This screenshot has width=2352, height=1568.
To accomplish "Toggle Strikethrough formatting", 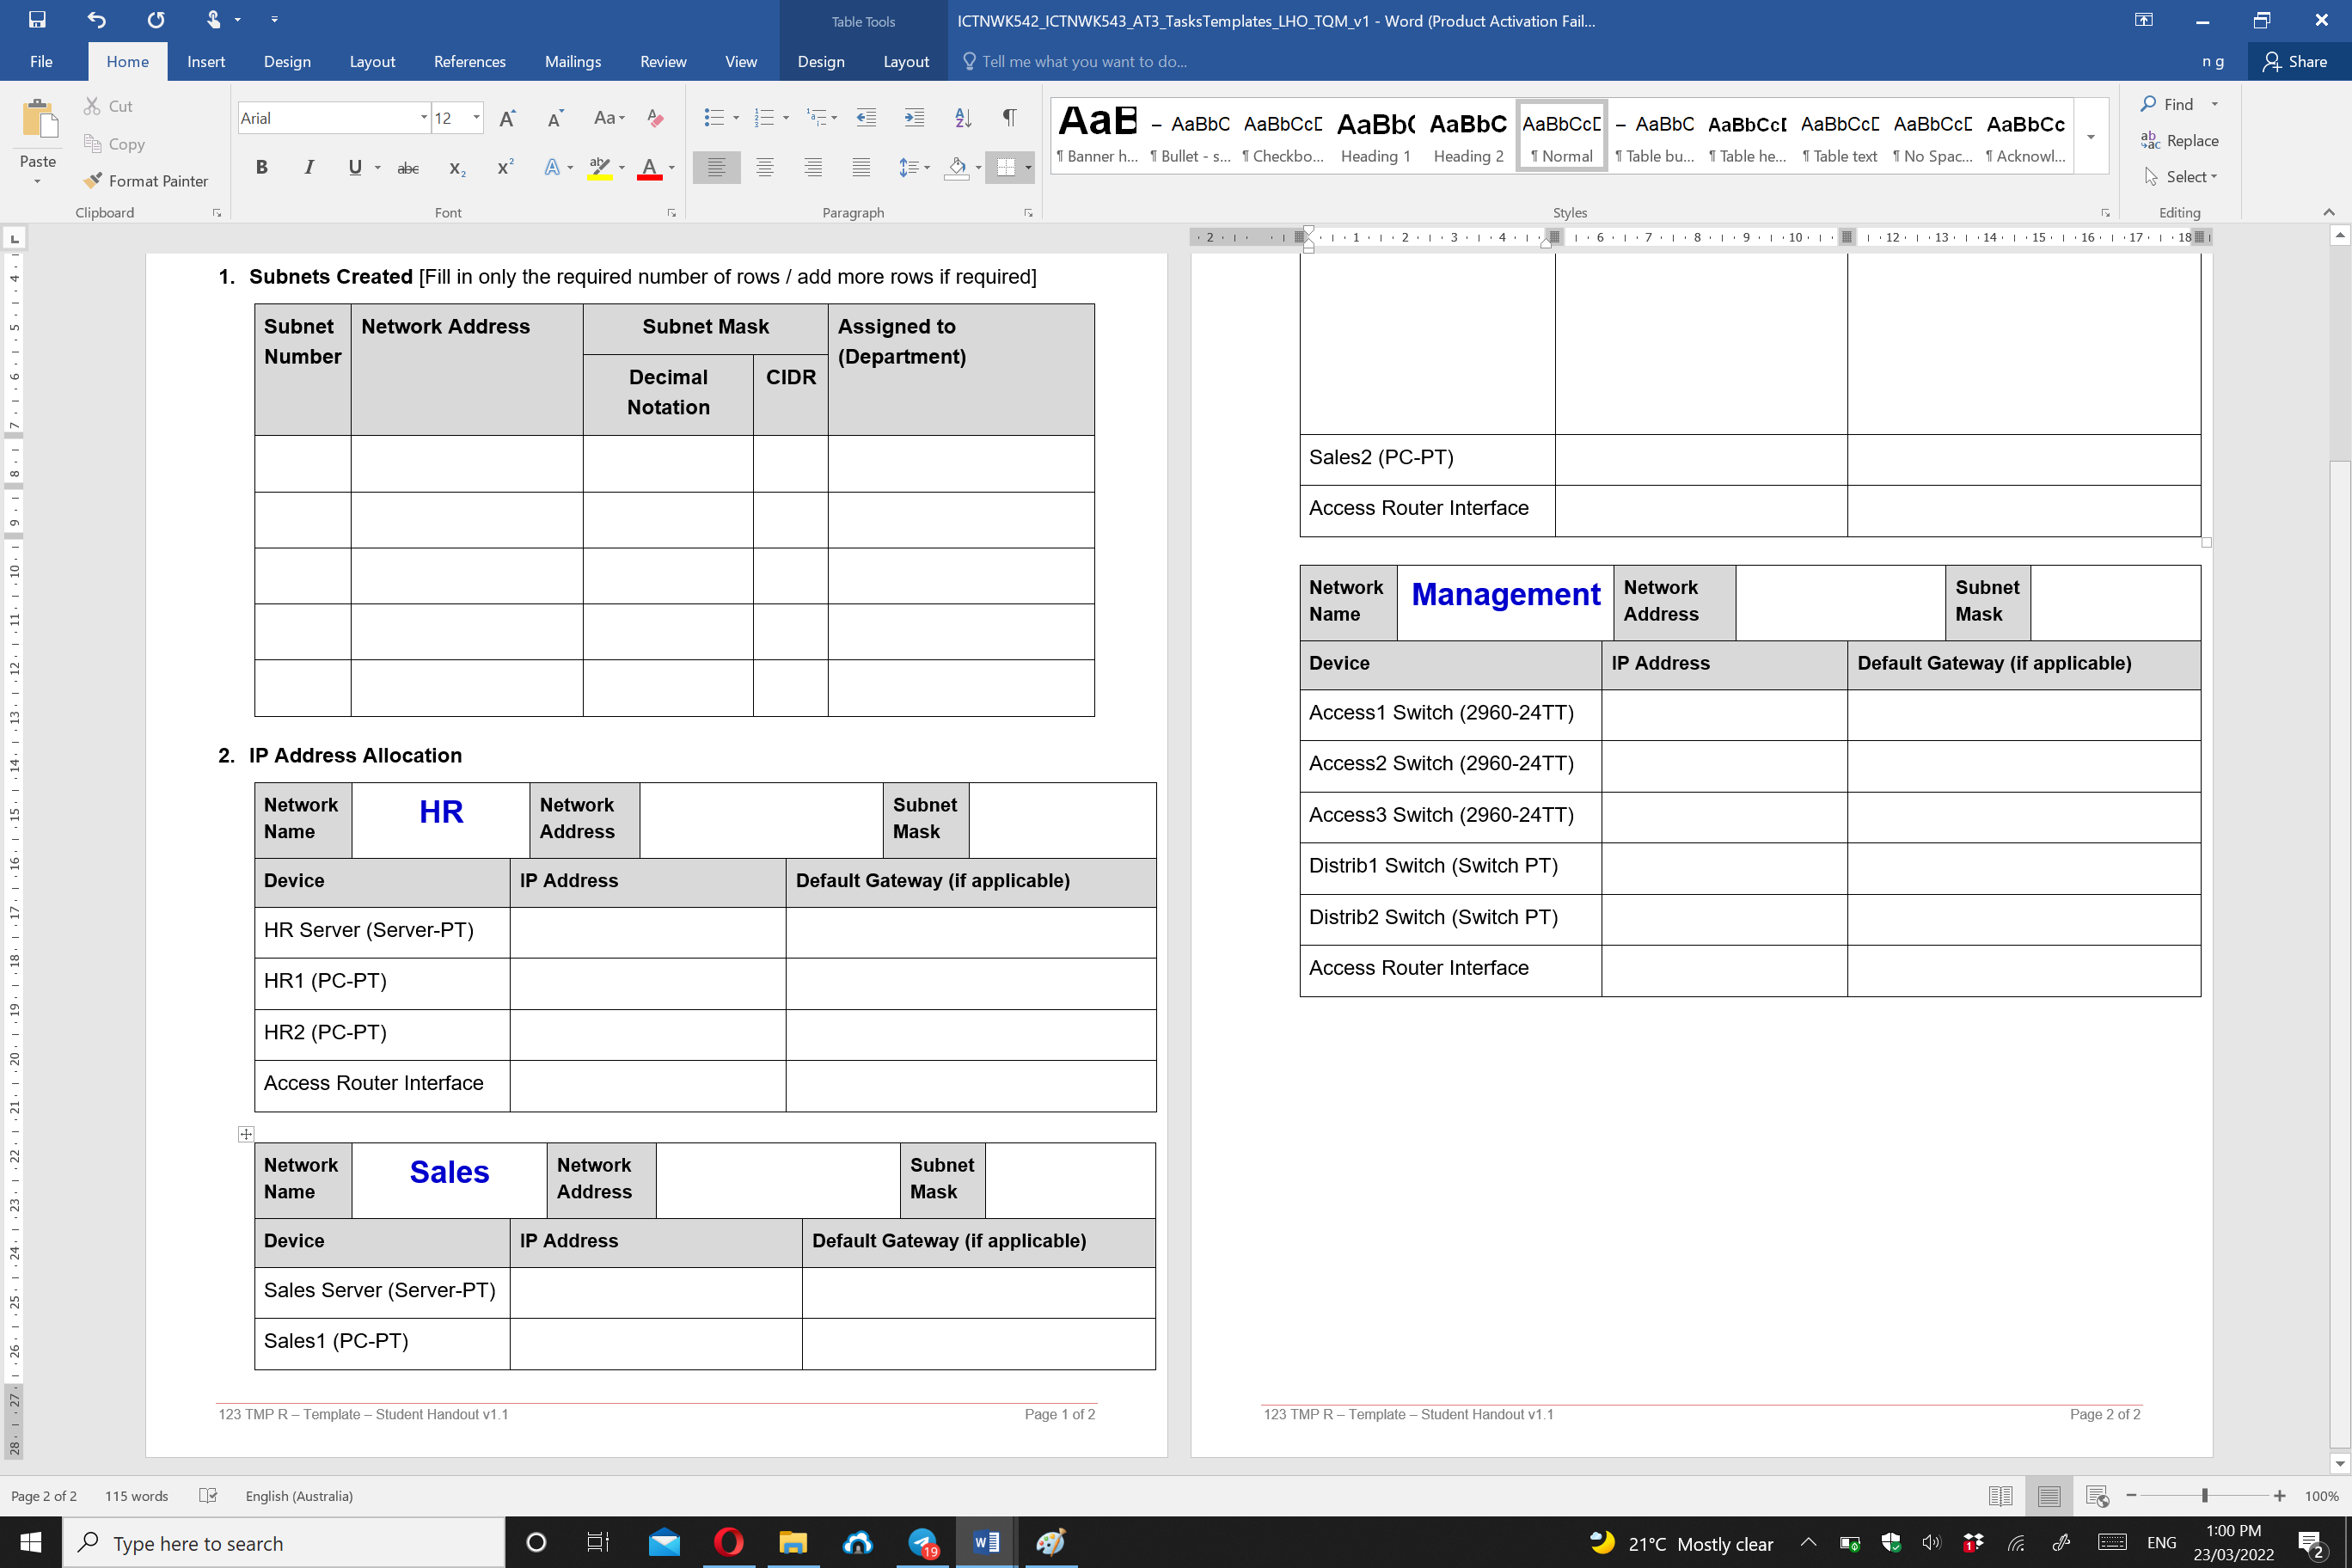I will click(408, 168).
